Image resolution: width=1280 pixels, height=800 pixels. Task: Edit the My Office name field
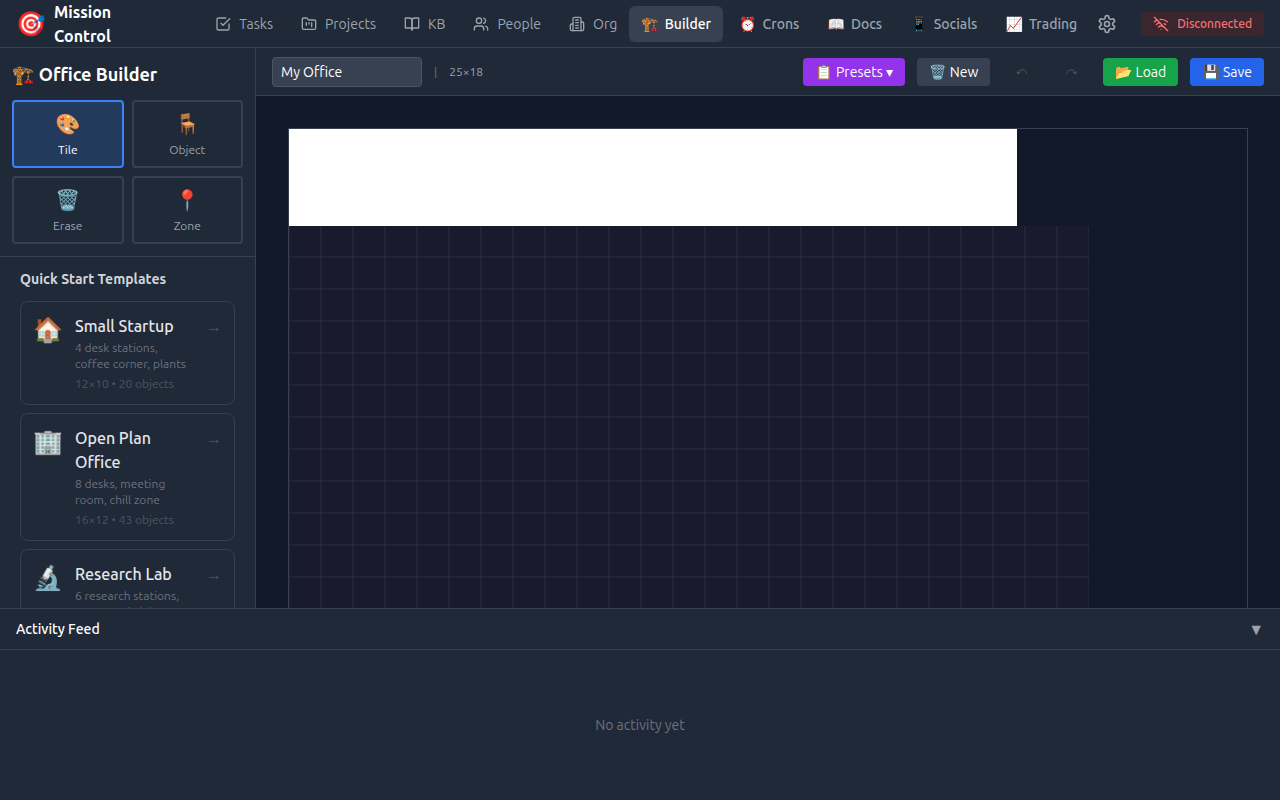point(346,72)
